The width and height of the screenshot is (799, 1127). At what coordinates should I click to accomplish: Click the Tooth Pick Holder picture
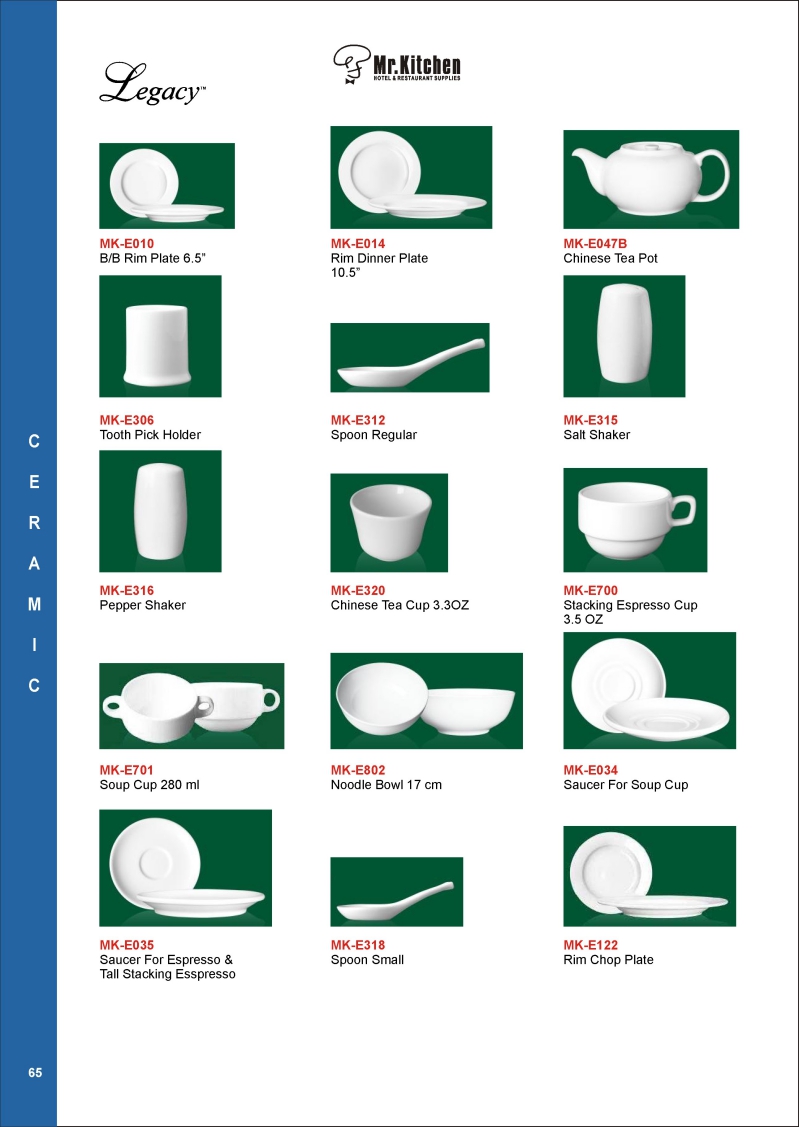(160, 336)
